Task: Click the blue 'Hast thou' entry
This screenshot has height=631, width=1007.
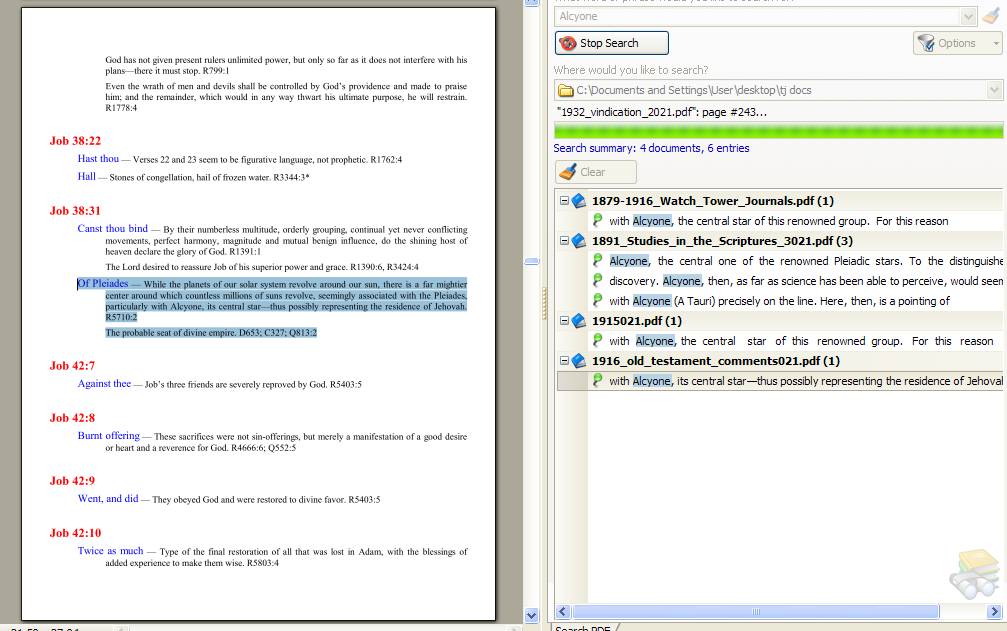Action: click(98, 159)
